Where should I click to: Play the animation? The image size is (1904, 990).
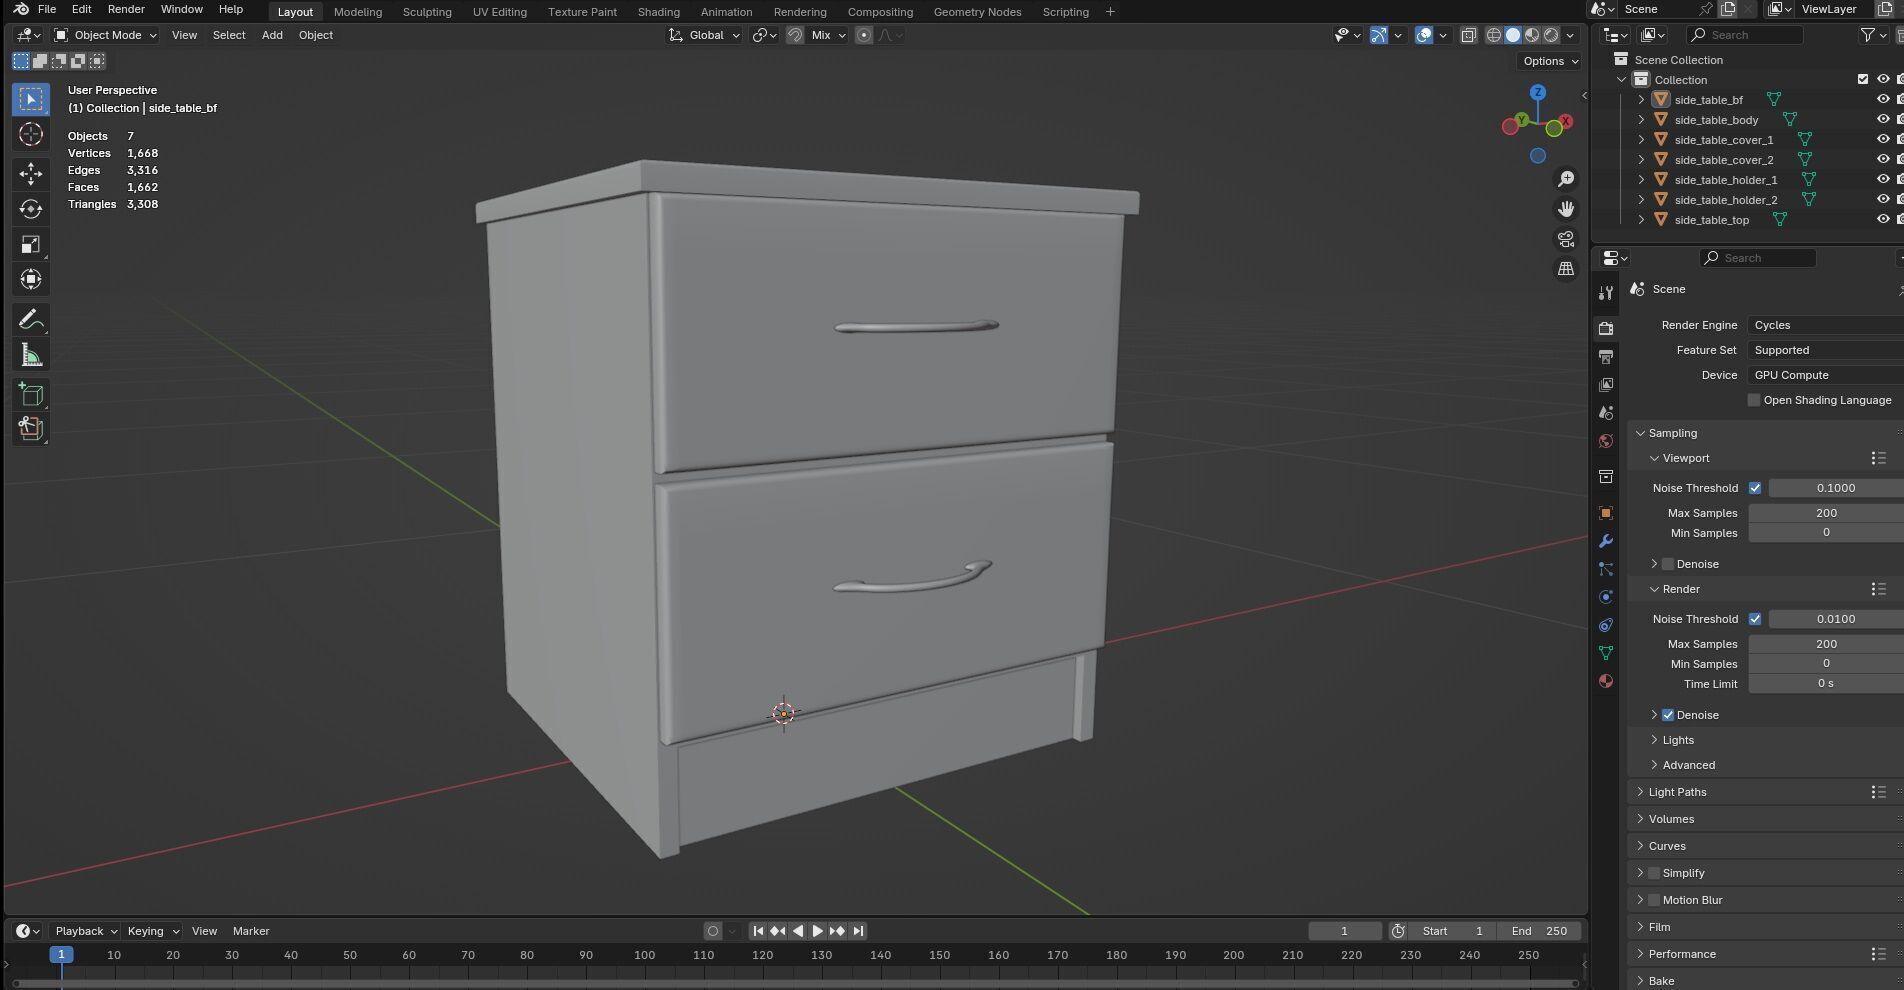click(817, 931)
